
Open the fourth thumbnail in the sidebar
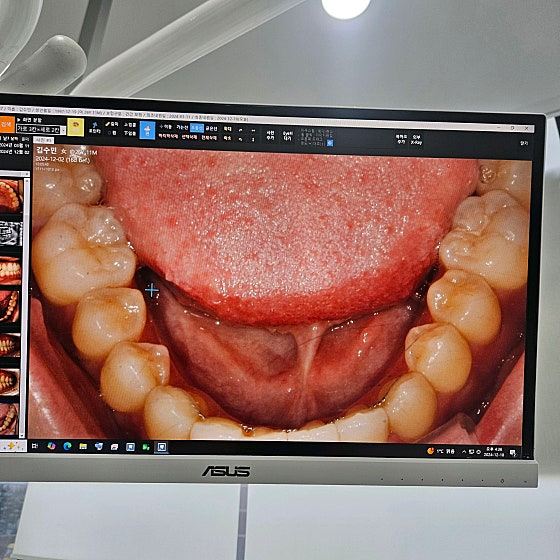10,307
